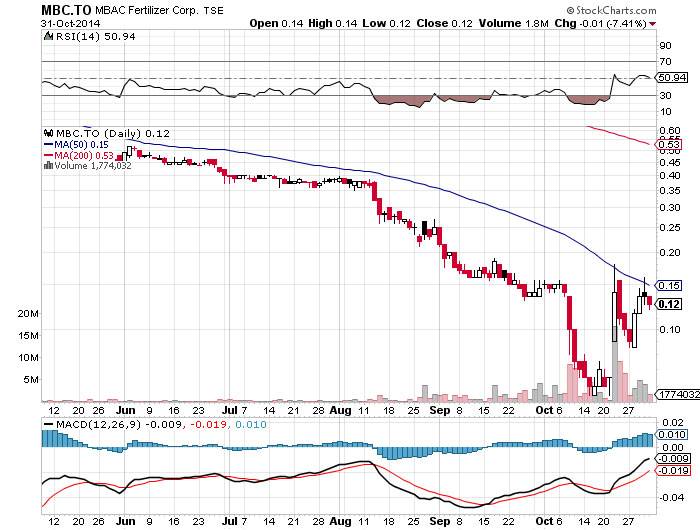Screen dimensions: 700x530
Task: Click the MACD(12,26,9) legend line icon
Action: tap(47, 424)
